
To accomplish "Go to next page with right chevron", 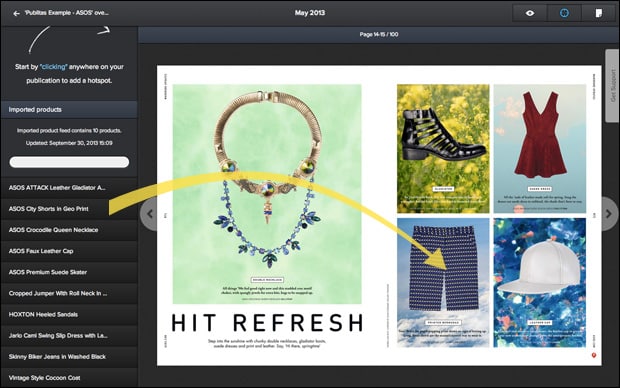I will click(x=609, y=214).
